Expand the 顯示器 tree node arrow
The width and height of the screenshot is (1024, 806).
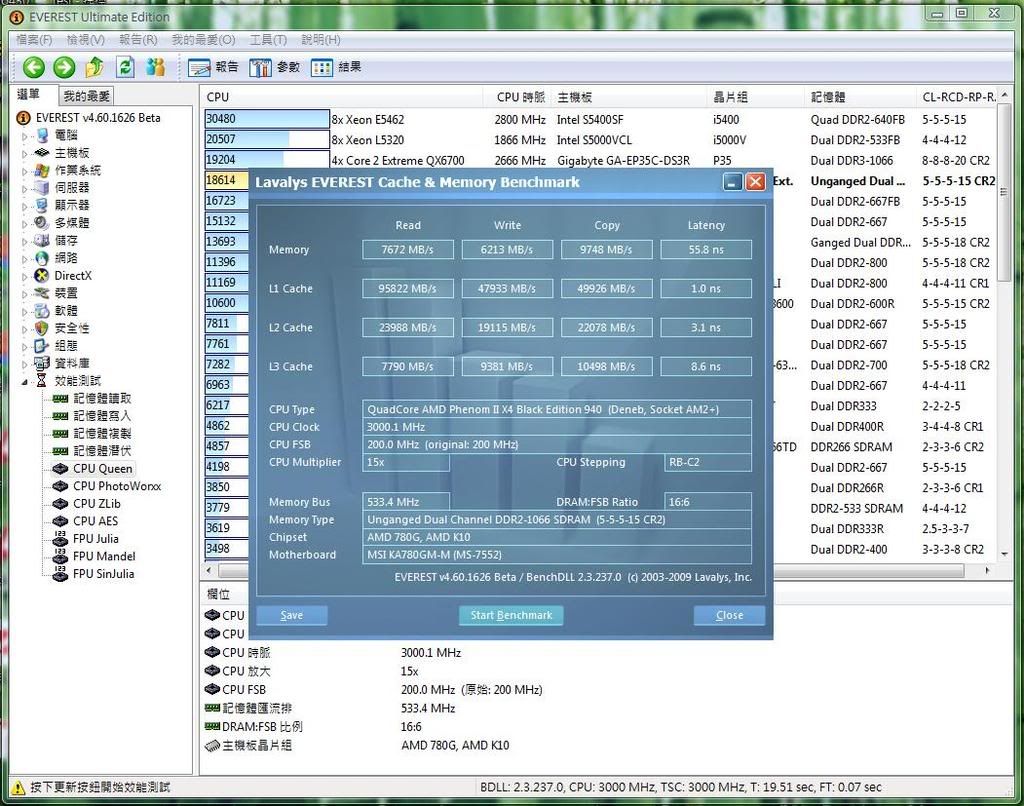point(25,207)
